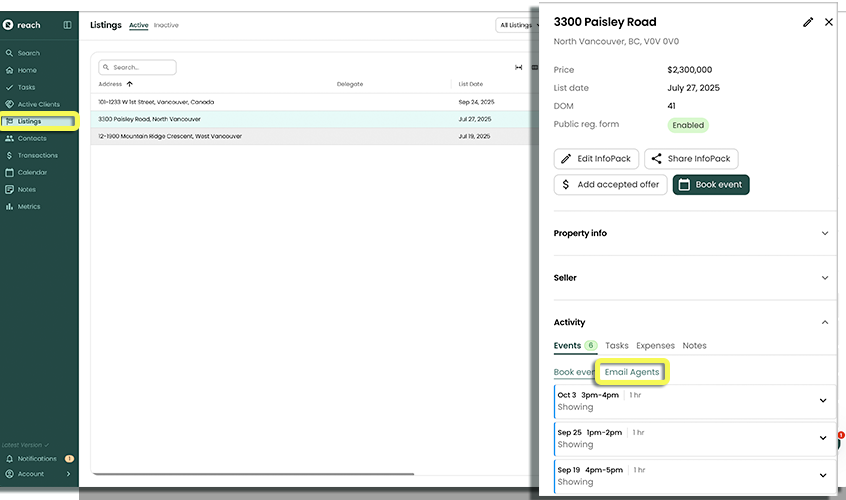Open Metrics in the sidebar
The width and height of the screenshot is (846, 500).
[29, 206]
